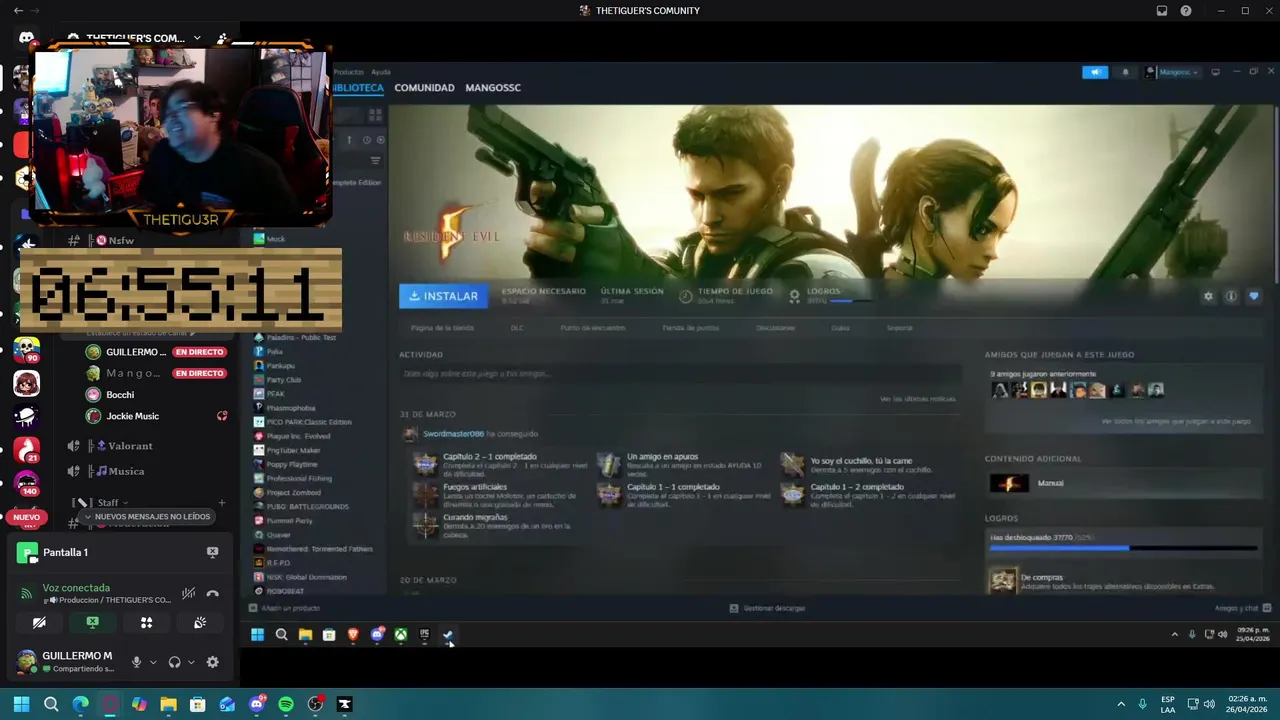Image resolution: width=1280 pixels, height=720 pixels.
Task: Open Discord inbox icon in title bar
Action: pyautogui.click(x=1162, y=11)
